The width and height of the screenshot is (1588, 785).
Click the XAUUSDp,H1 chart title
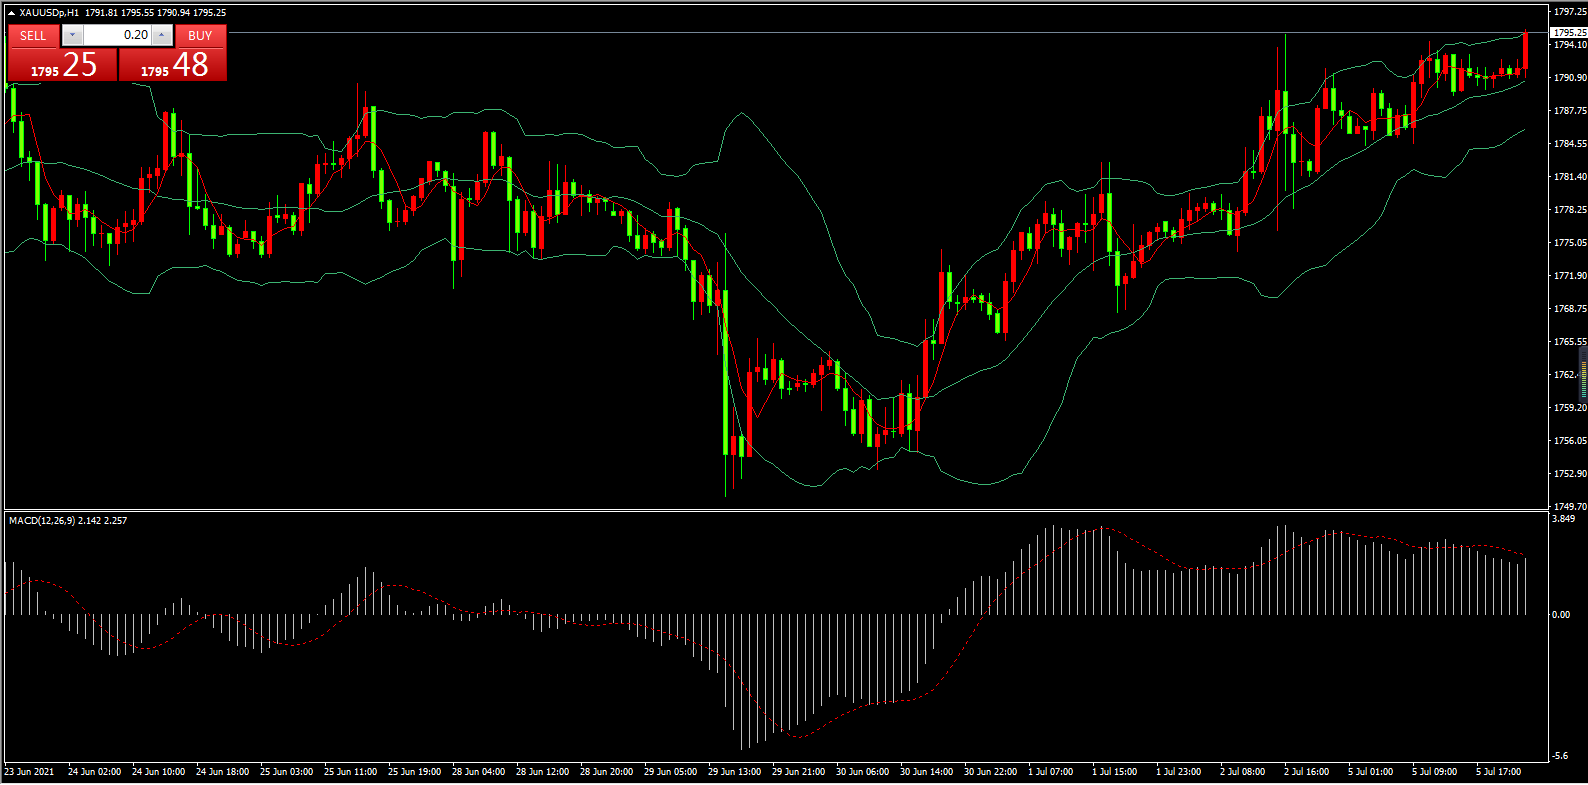pyautogui.click(x=49, y=13)
